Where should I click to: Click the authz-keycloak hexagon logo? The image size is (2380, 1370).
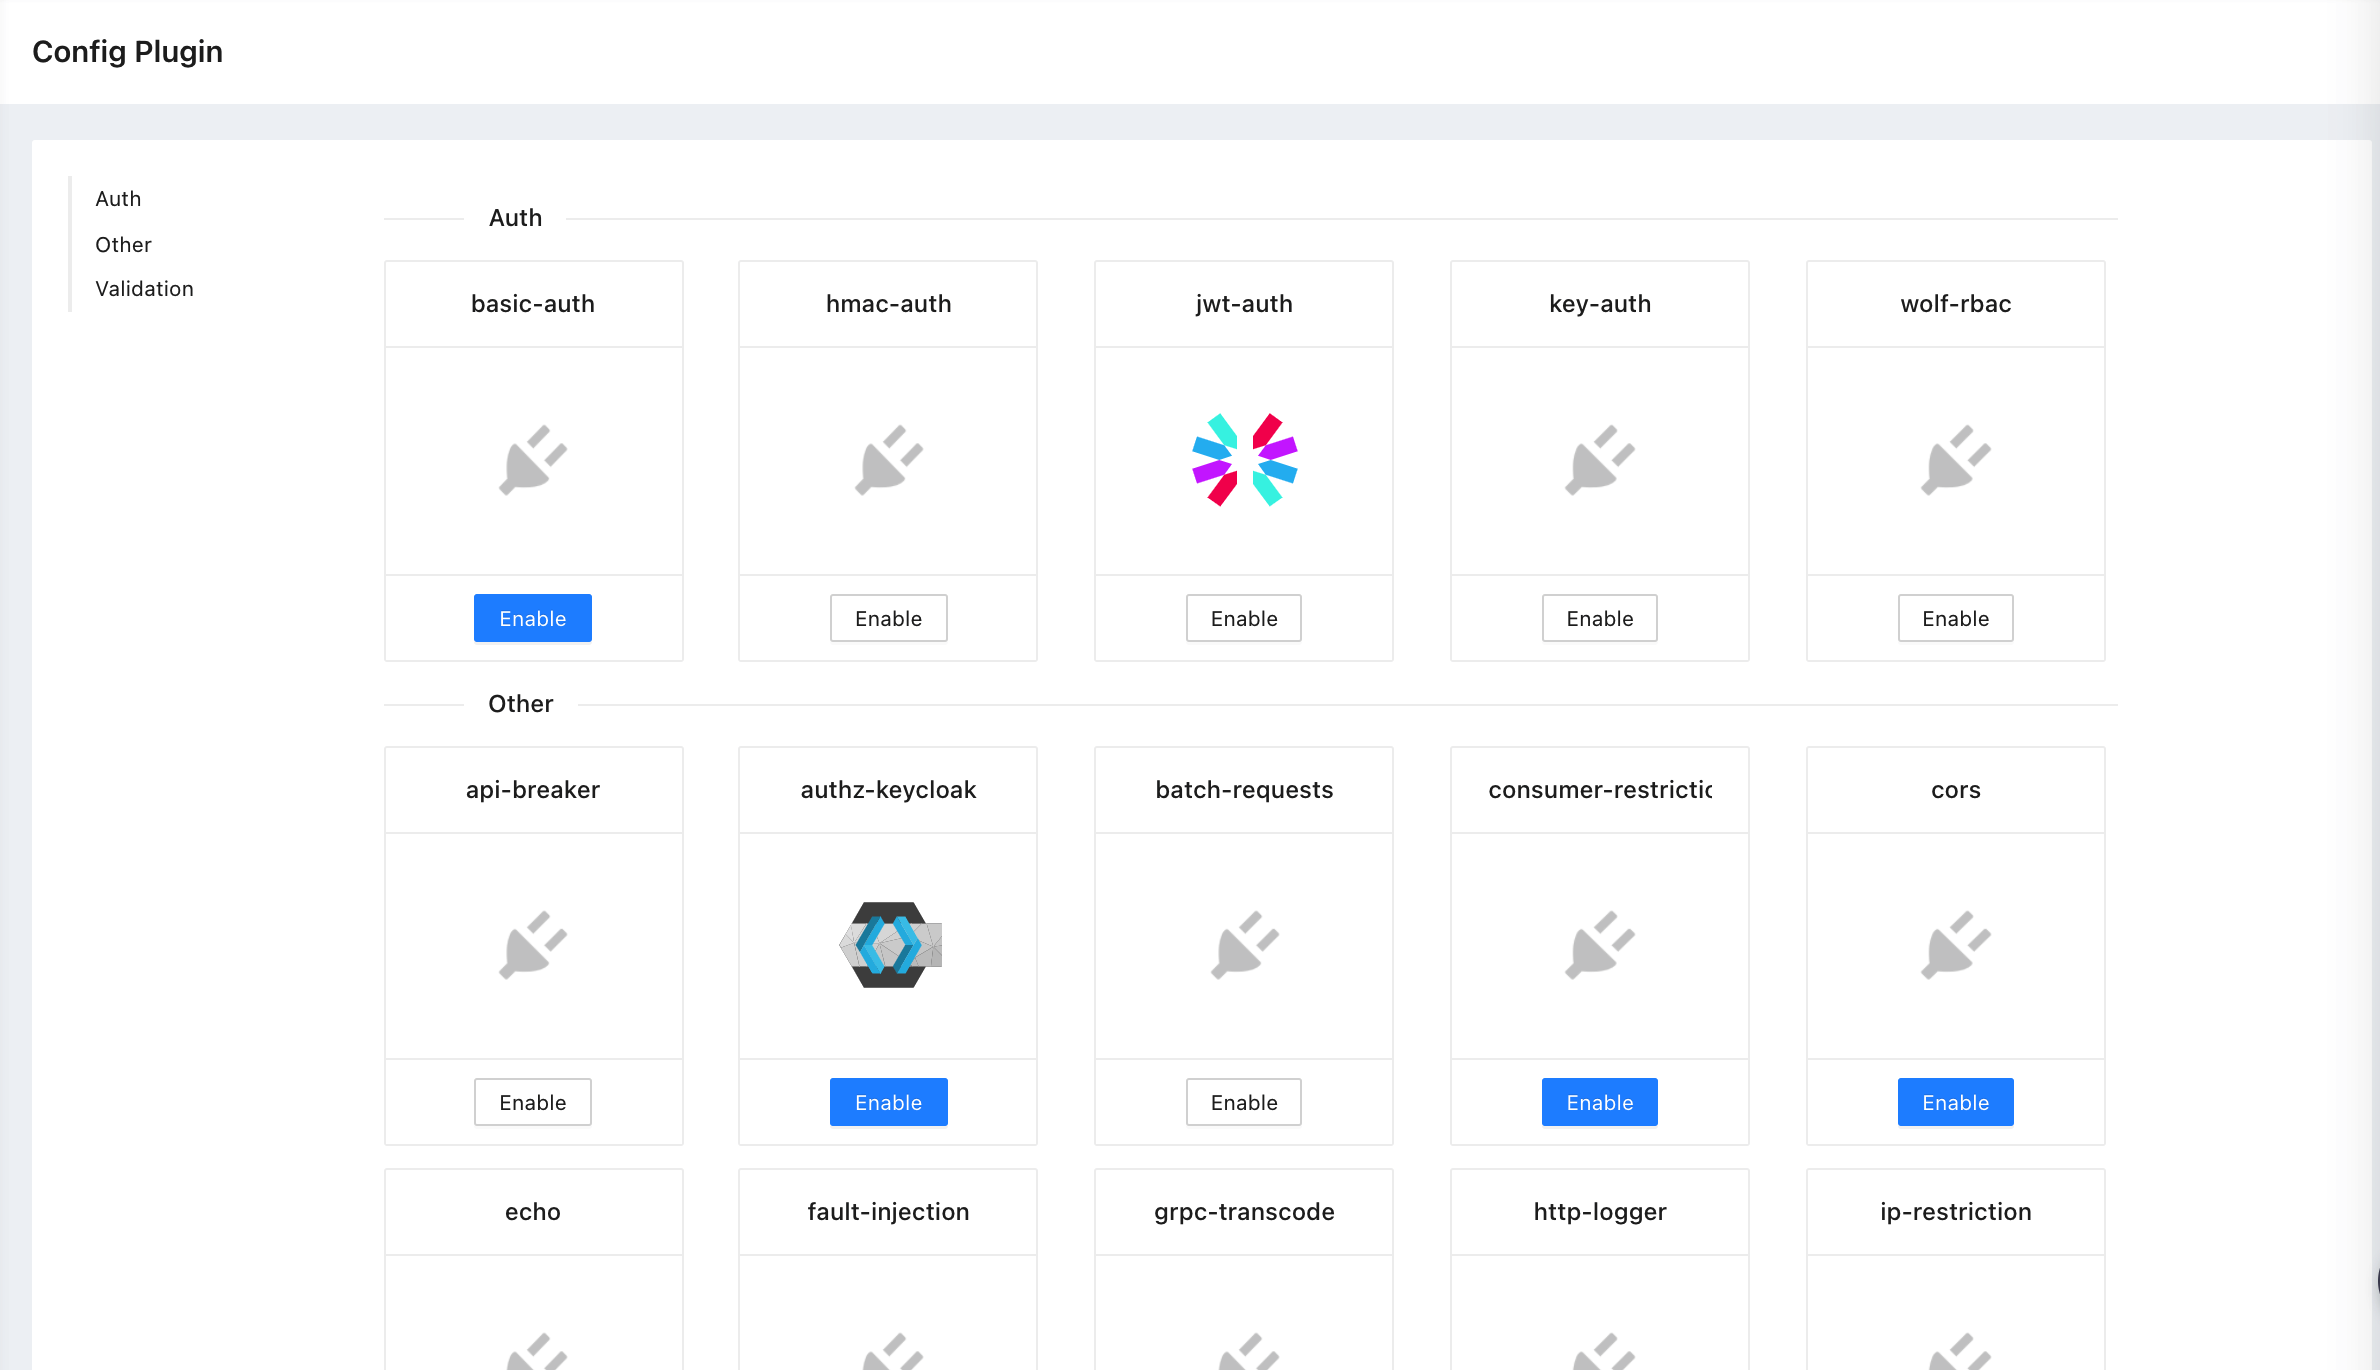(x=889, y=945)
